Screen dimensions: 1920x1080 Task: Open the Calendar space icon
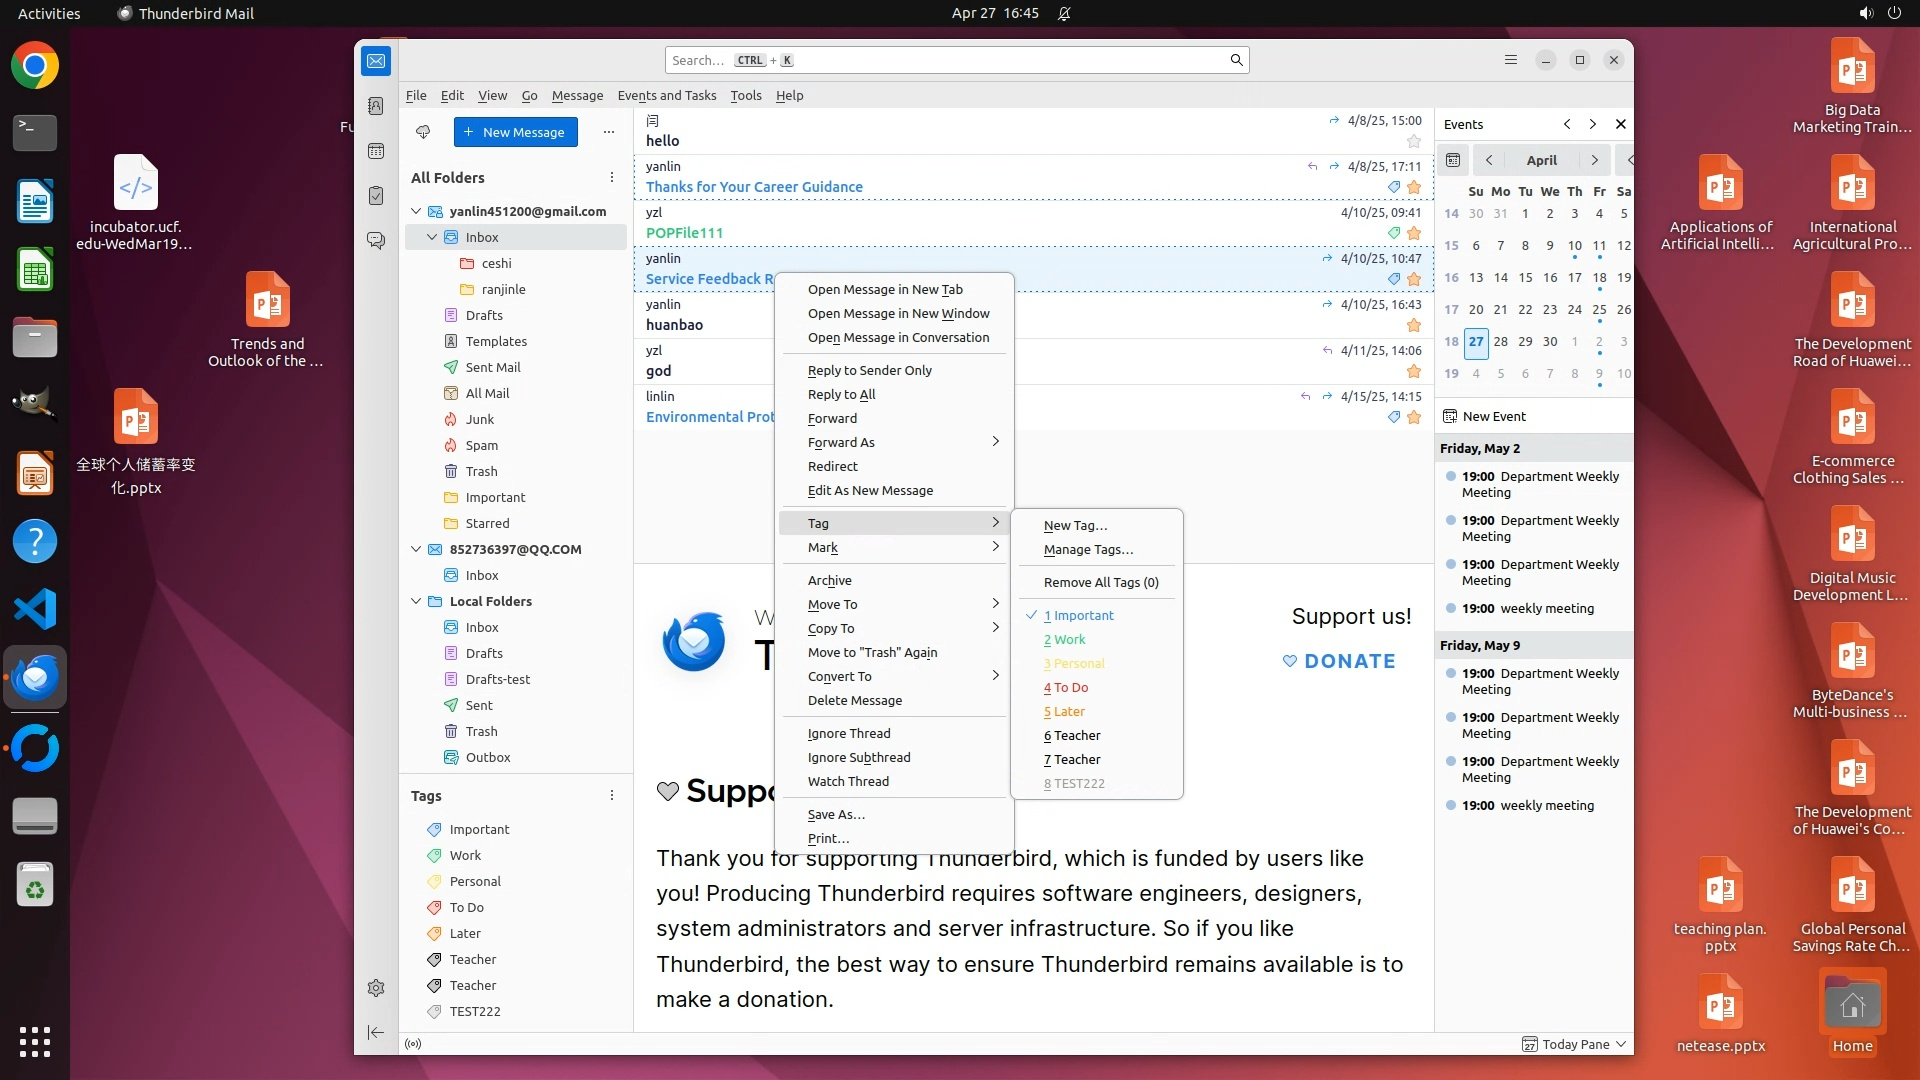point(376,151)
